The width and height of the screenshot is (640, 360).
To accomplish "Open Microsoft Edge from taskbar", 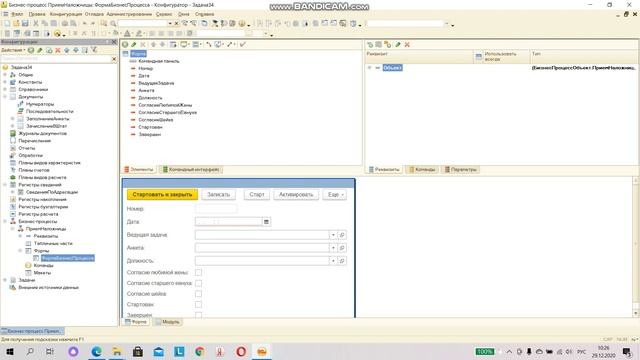I will tap(96, 351).
